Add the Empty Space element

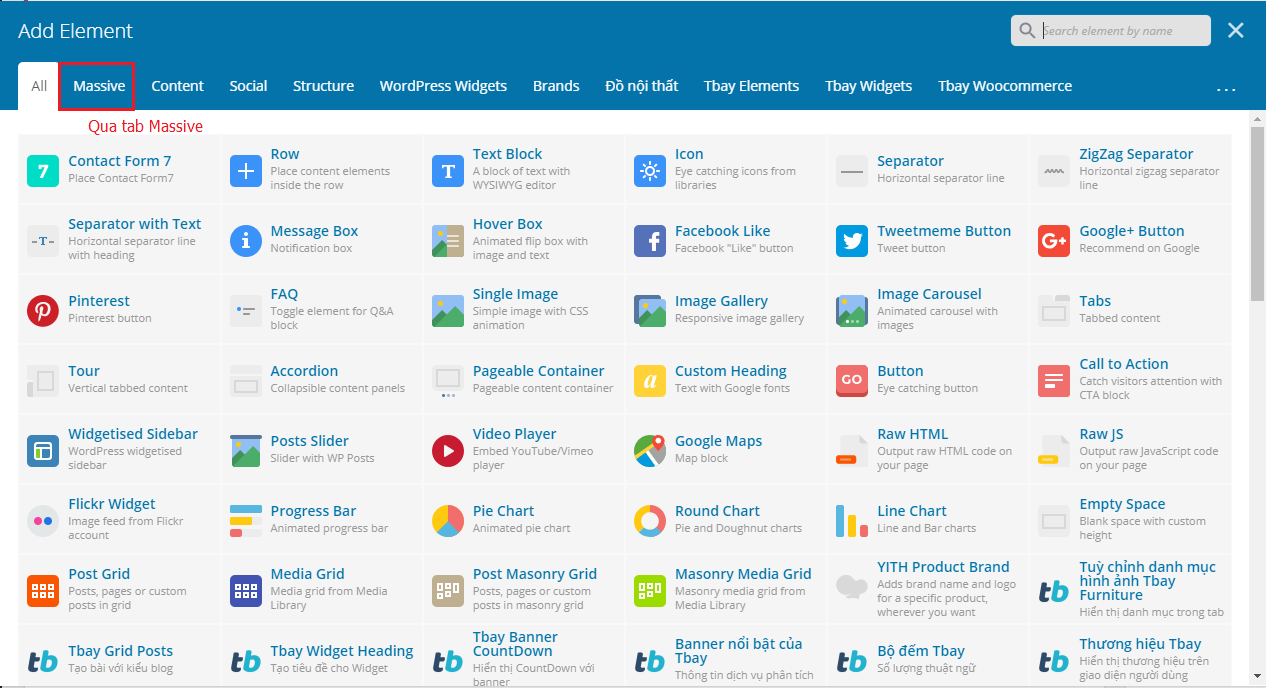tap(1130, 521)
